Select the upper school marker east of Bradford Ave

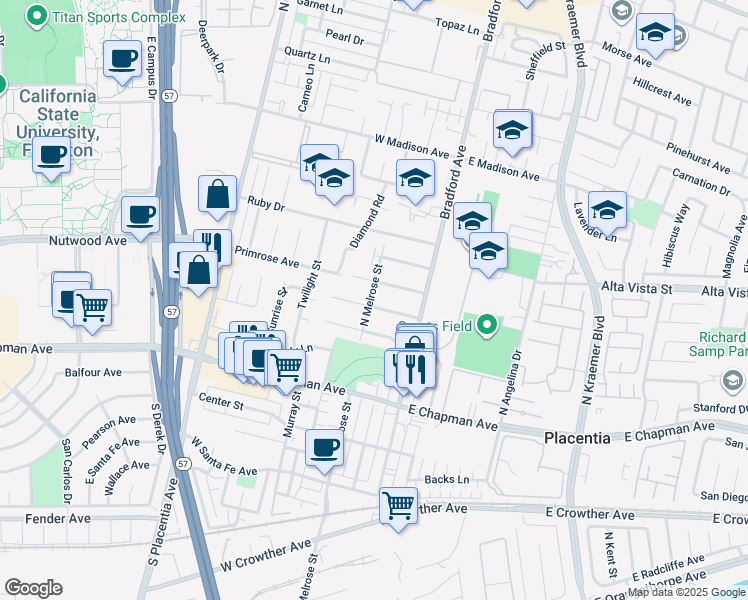click(472, 220)
